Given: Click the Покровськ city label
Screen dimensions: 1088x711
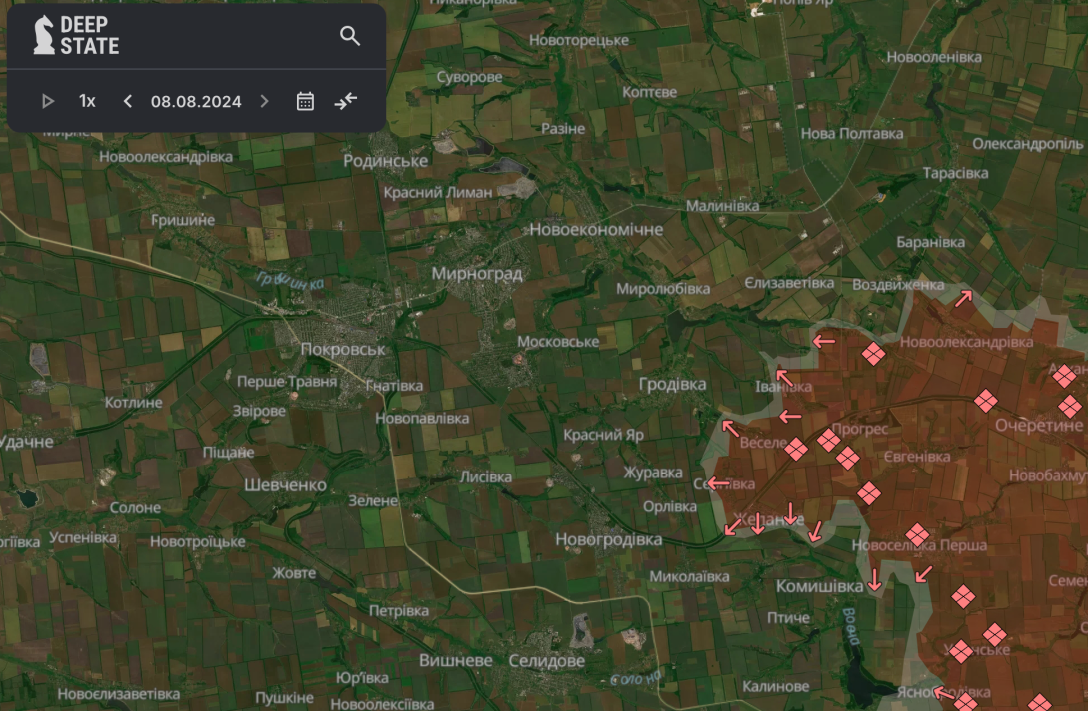Looking at the screenshot, I should (x=343, y=350).
